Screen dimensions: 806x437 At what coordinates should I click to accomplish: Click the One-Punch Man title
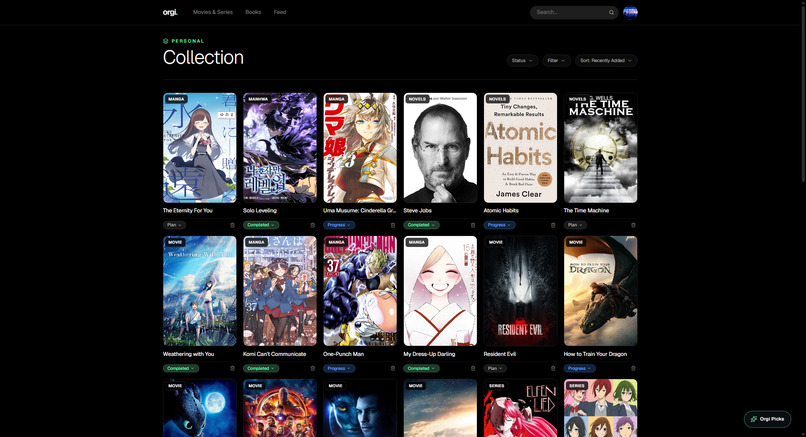[x=343, y=354]
